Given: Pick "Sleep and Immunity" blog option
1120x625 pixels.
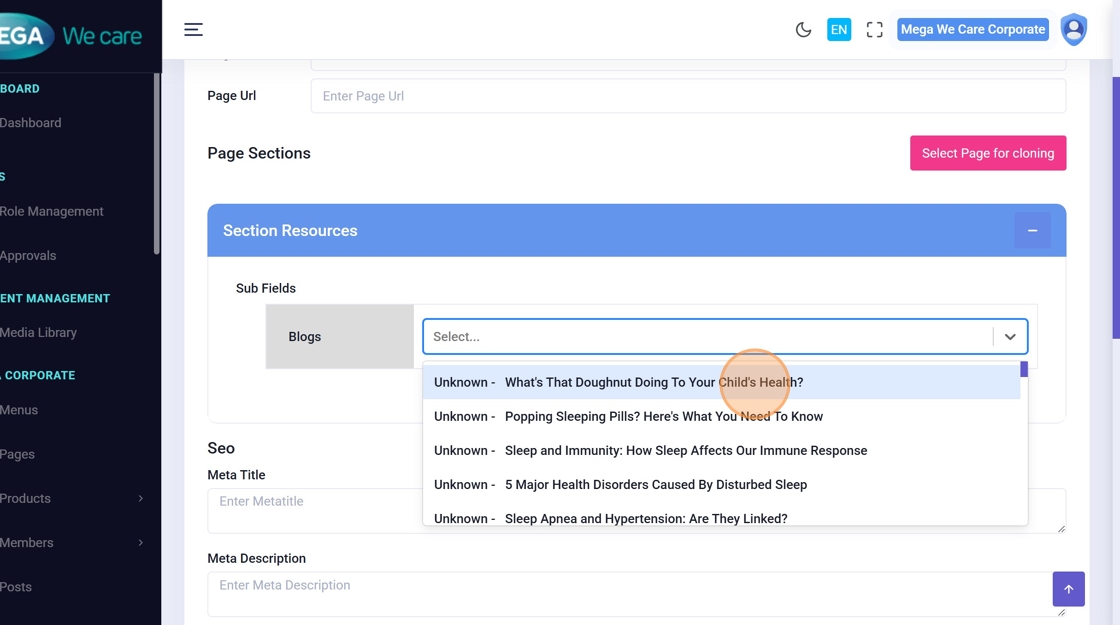Looking at the screenshot, I should [685, 450].
